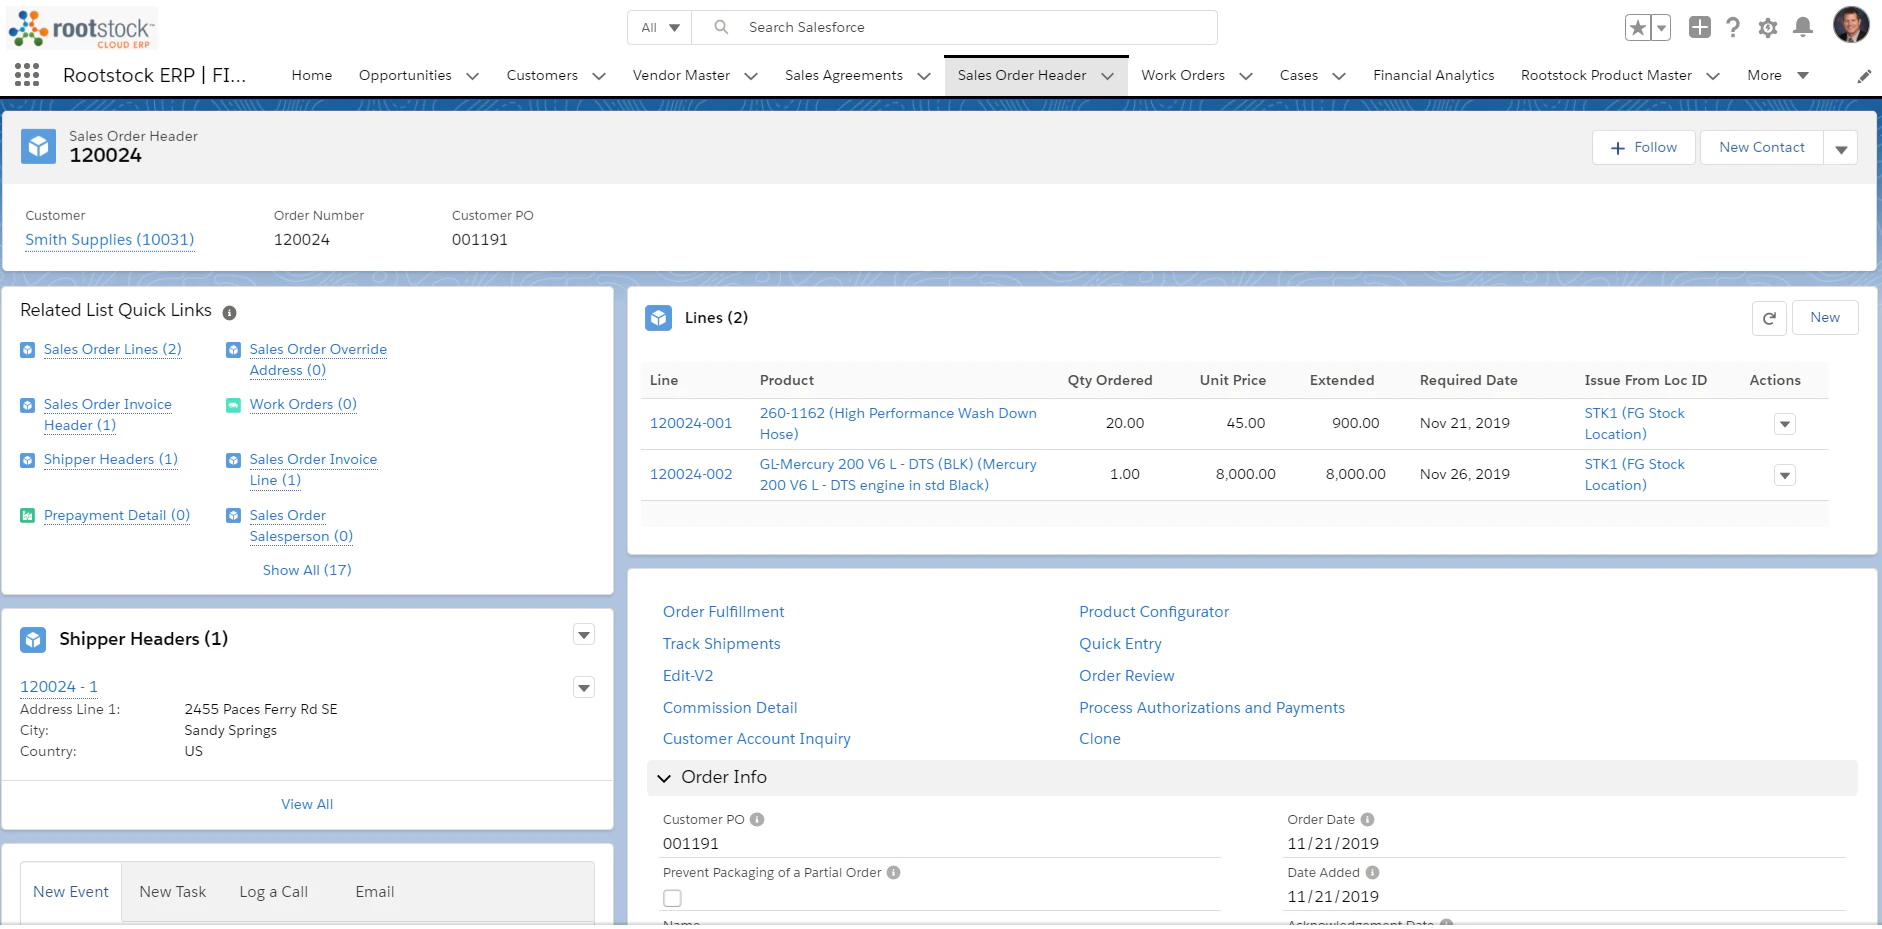Open Salesforce Setup gear icon

coord(1768,27)
